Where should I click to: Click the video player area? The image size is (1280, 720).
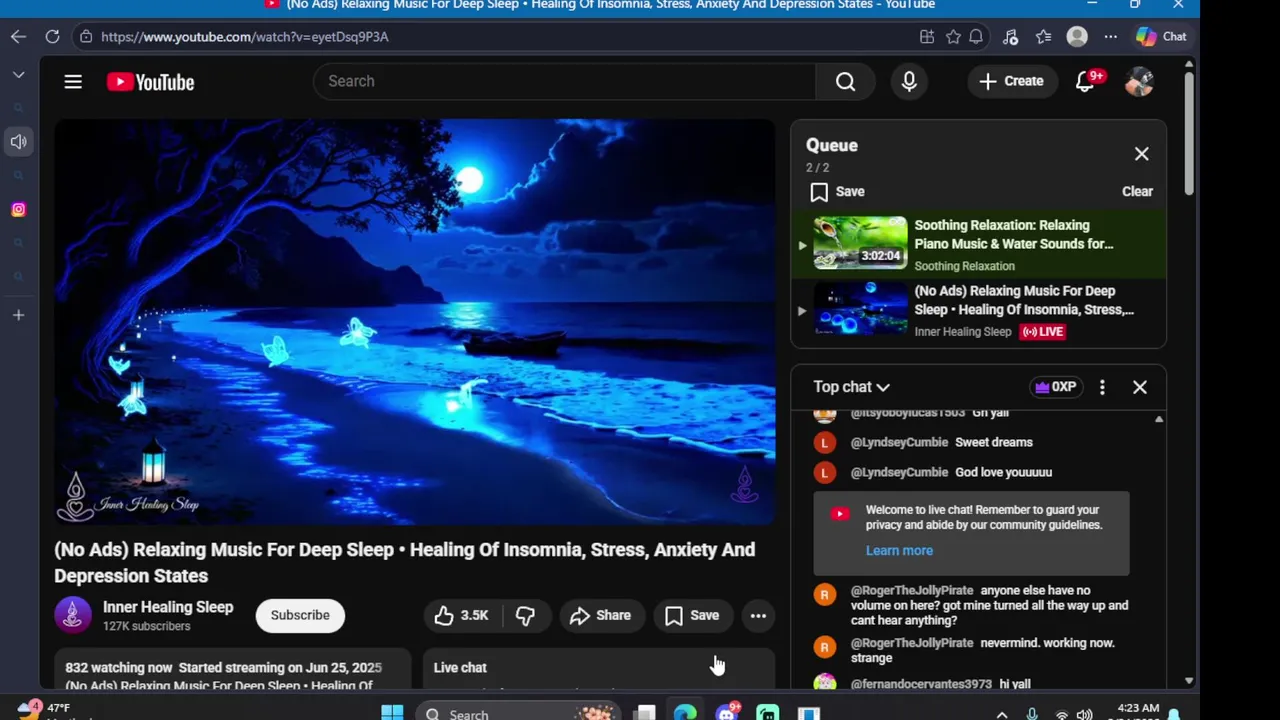[415, 322]
